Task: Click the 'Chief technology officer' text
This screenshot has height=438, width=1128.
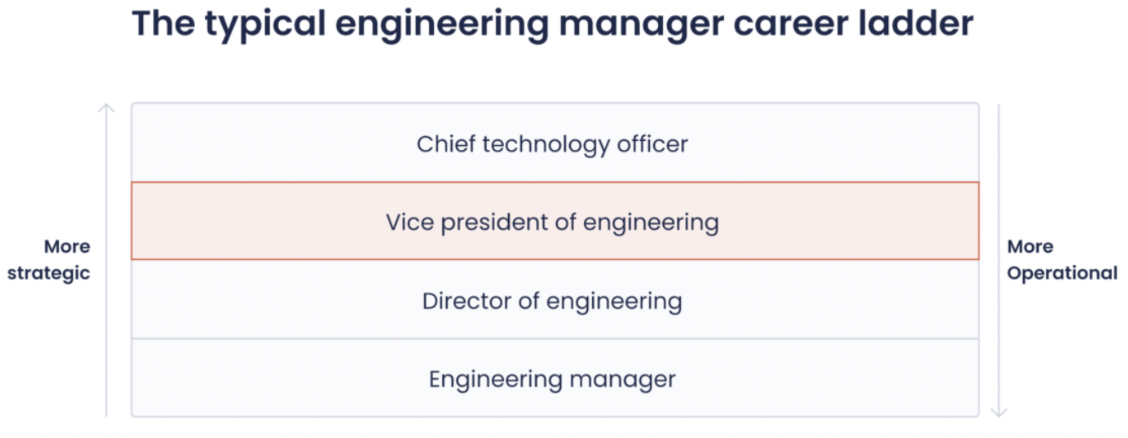Action: (x=552, y=143)
